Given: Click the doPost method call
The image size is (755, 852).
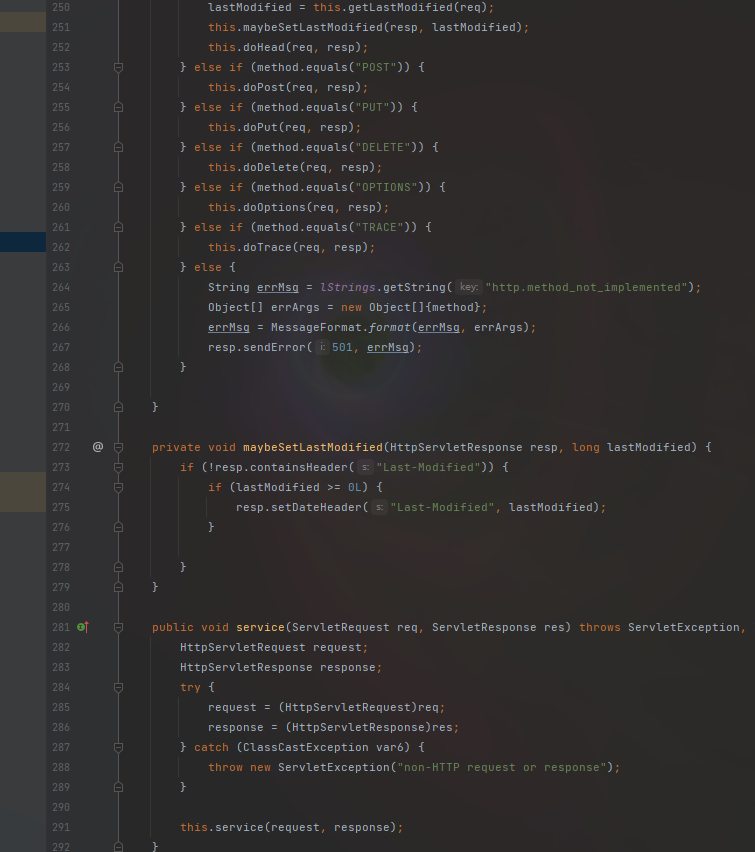Looking at the screenshot, I should click(x=264, y=87).
